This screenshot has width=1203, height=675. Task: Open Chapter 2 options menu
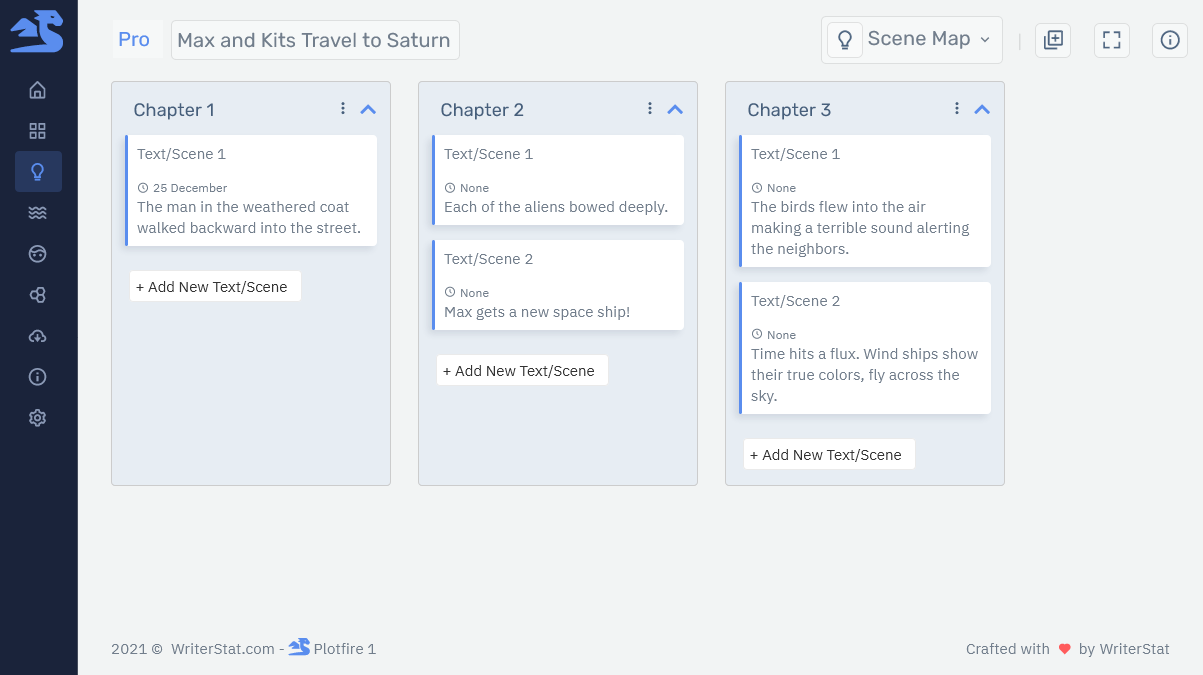tap(649, 107)
